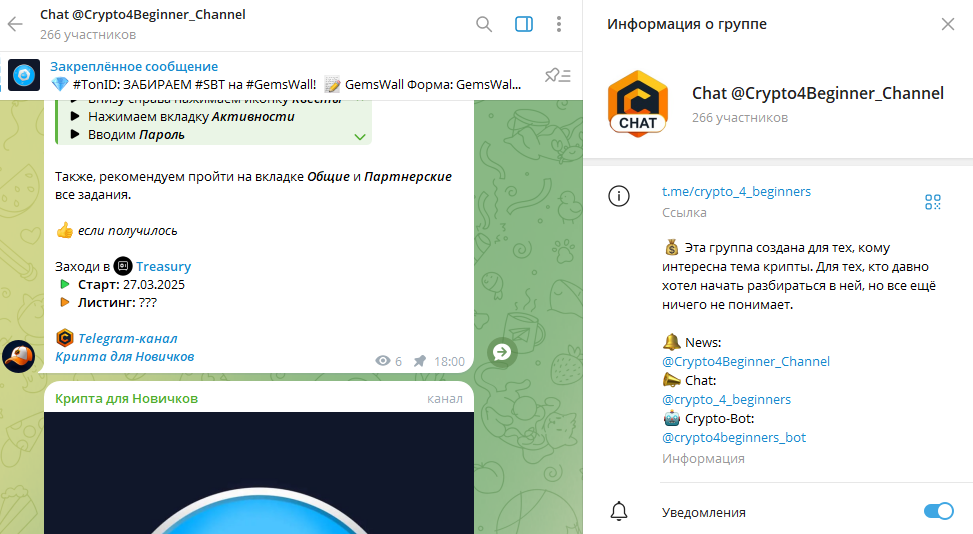Click the info circle icon
The height and width of the screenshot is (534, 973).
pos(619,196)
